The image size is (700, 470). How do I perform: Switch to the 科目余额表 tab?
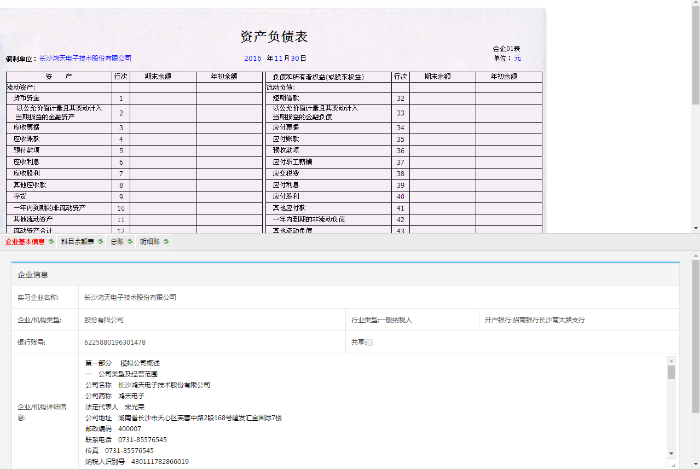point(78,241)
